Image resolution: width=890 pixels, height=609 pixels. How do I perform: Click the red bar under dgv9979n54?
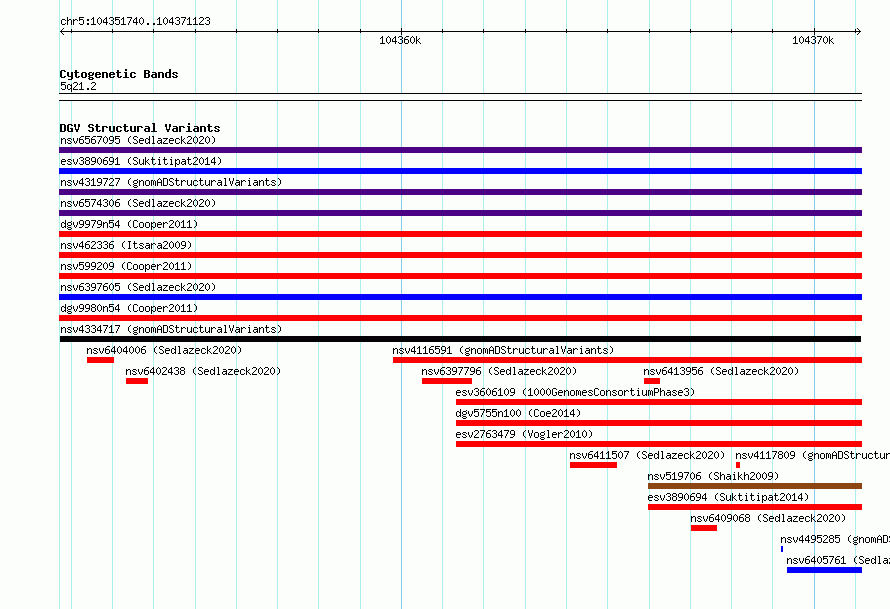pyautogui.click(x=460, y=234)
